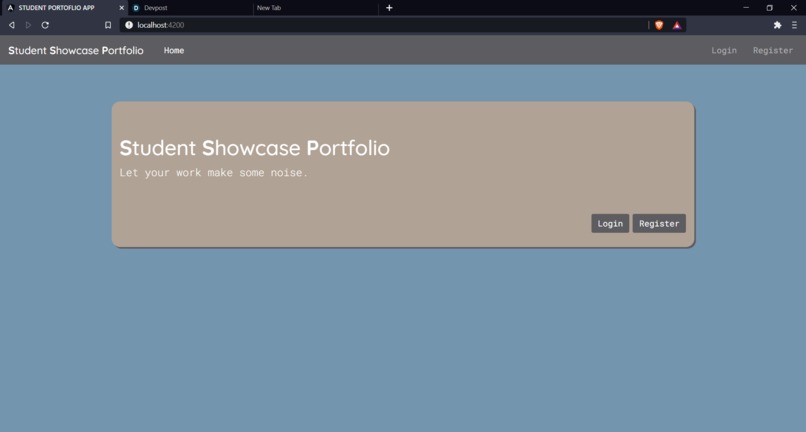Click the 'Let your work make some noise.' text
The image size is (806, 432).
213,173
